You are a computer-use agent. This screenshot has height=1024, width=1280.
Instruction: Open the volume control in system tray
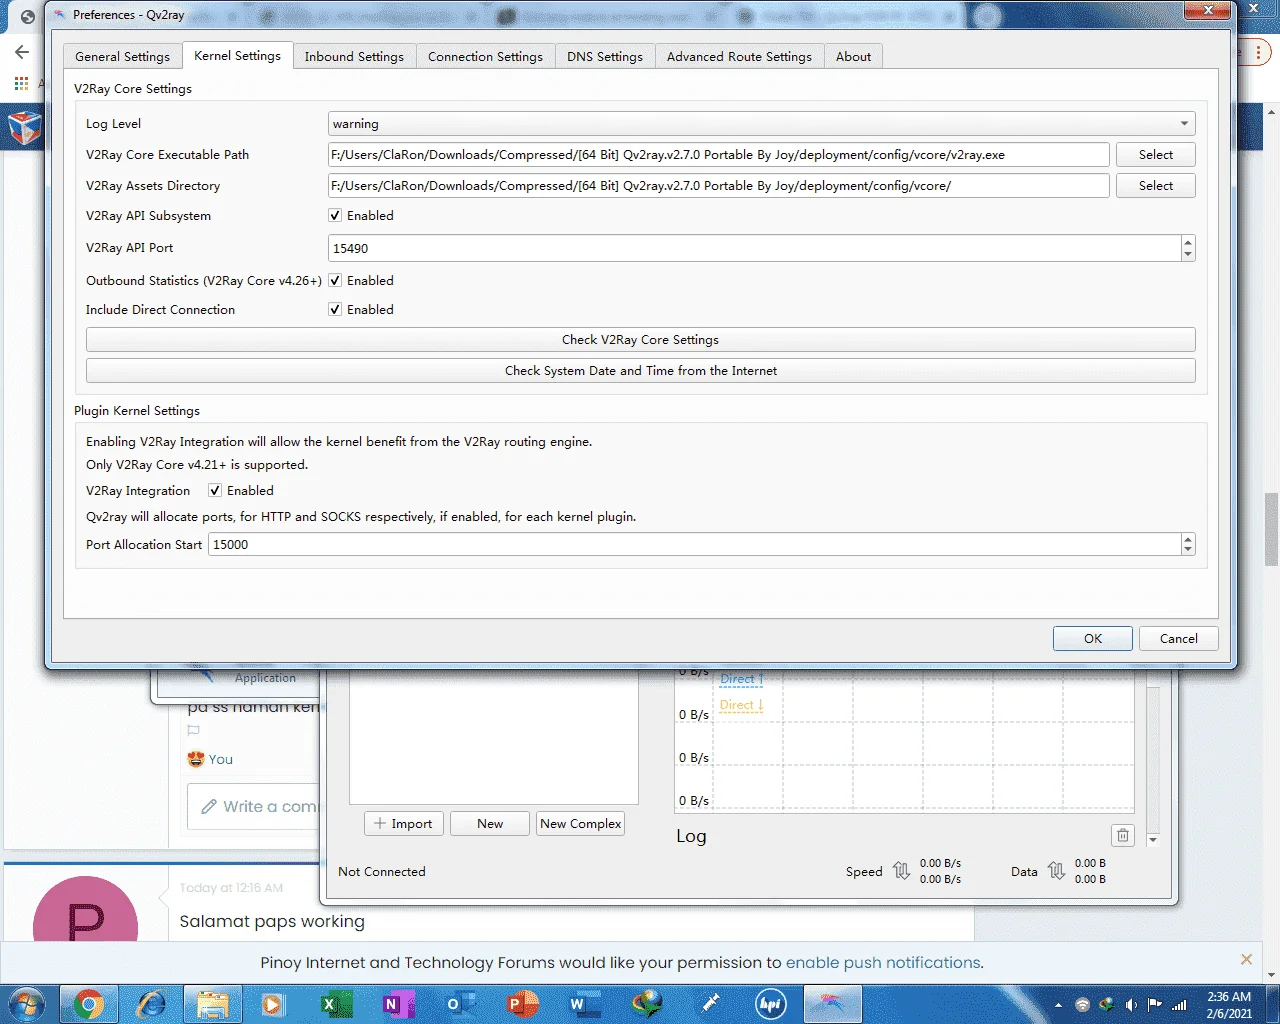coord(1131,1005)
